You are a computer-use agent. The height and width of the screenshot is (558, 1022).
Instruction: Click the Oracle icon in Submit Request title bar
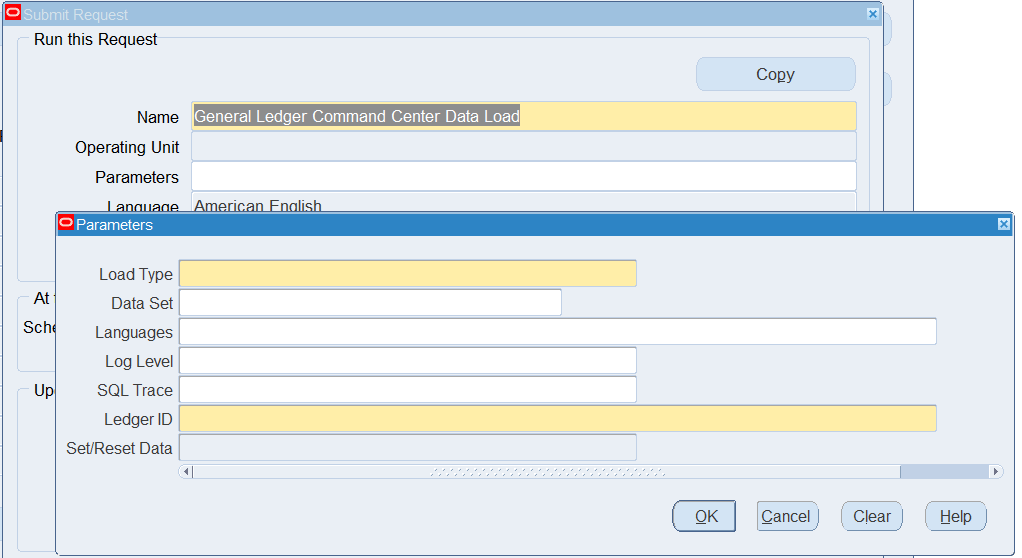coord(13,13)
